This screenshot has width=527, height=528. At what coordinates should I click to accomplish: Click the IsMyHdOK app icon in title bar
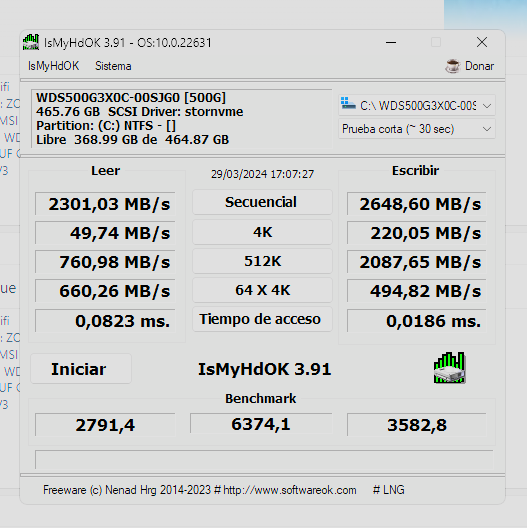coord(31,42)
